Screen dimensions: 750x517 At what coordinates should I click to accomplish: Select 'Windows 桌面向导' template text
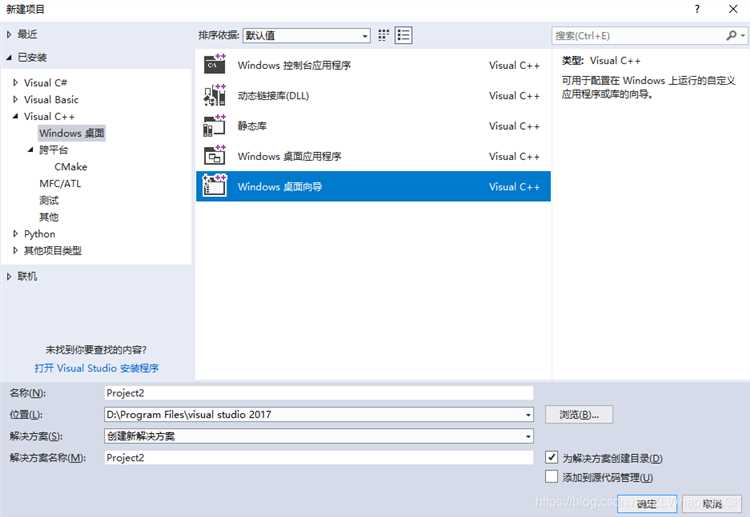(x=280, y=187)
